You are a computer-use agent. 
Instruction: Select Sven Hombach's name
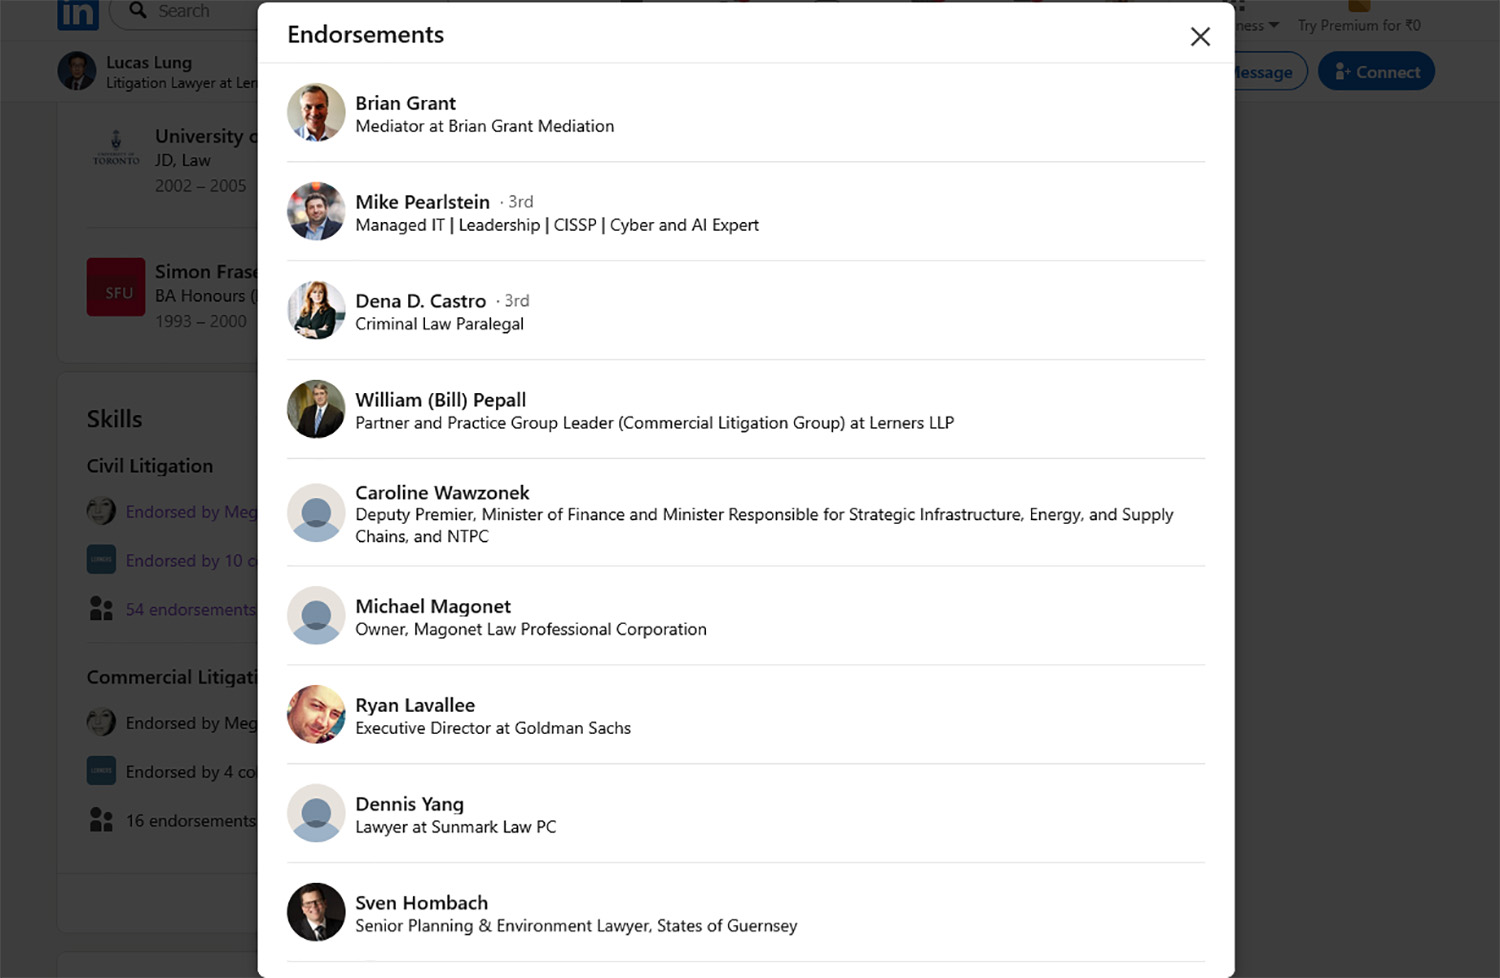tap(421, 902)
